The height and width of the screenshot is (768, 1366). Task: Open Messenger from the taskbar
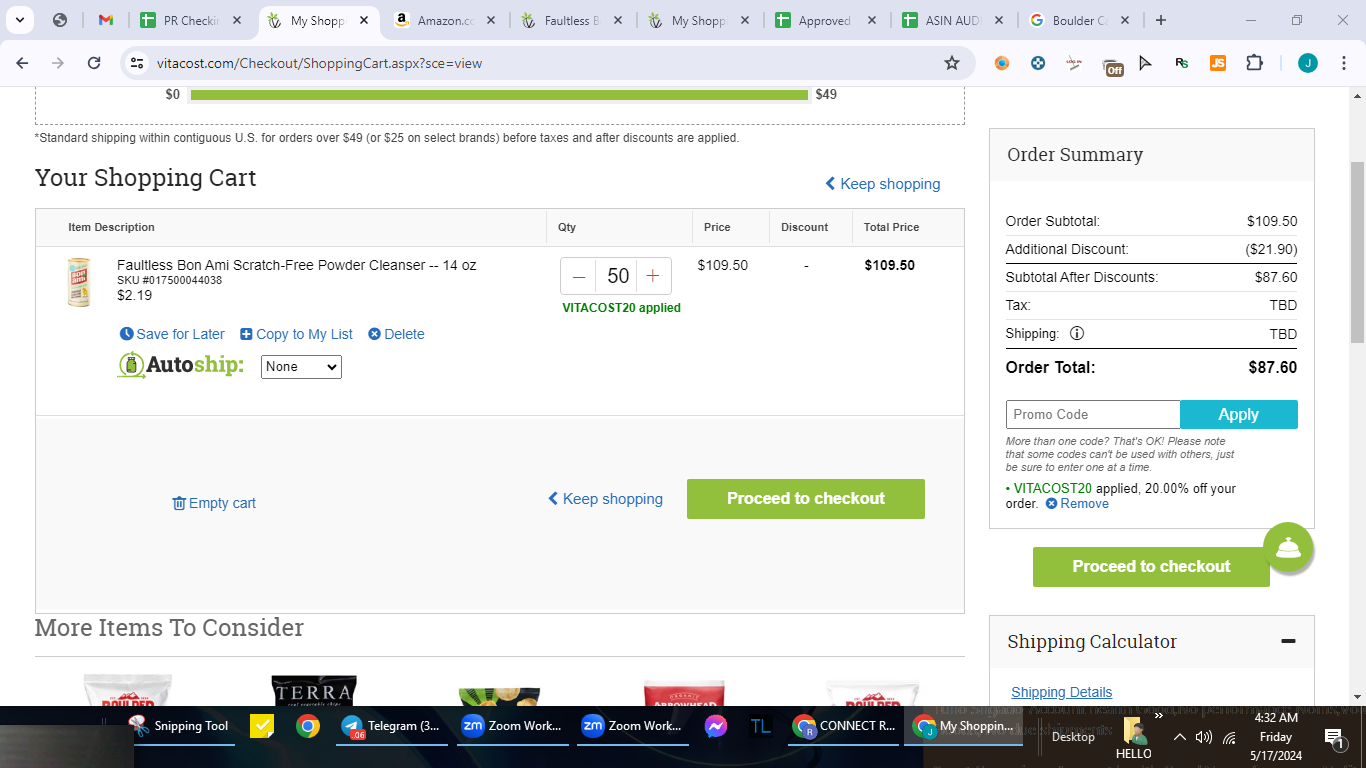pos(715,726)
